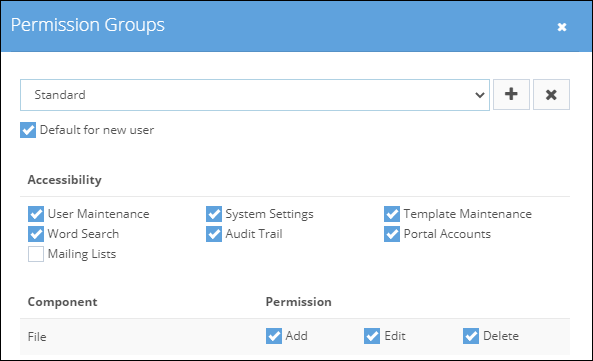Toggle File Add permission
Image resolution: width=593 pixels, height=361 pixels.
(274, 336)
